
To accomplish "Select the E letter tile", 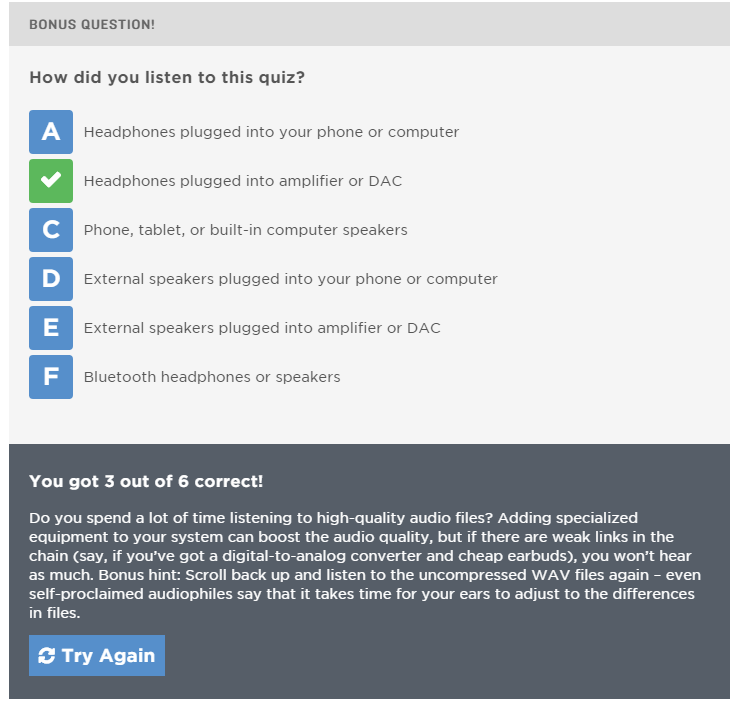I will point(50,328).
